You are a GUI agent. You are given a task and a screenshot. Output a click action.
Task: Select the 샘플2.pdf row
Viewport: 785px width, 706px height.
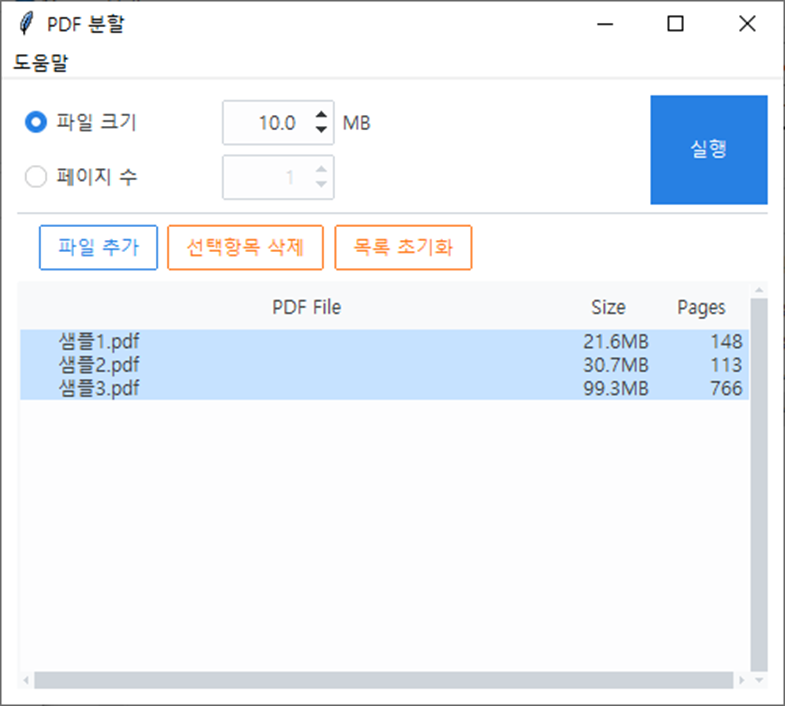click(x=384, y=365)
